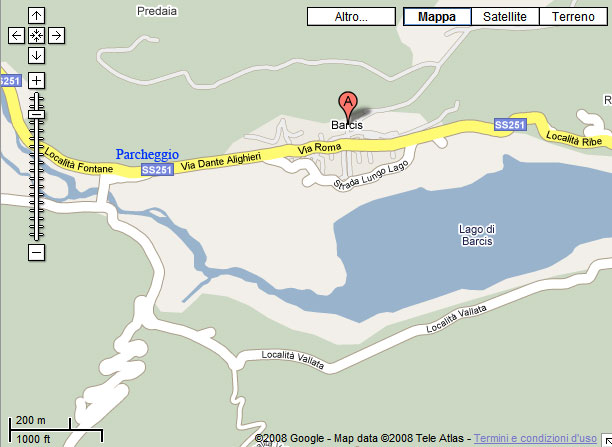Switch to Terreno view
612x447 pixels.
(573, 17)
